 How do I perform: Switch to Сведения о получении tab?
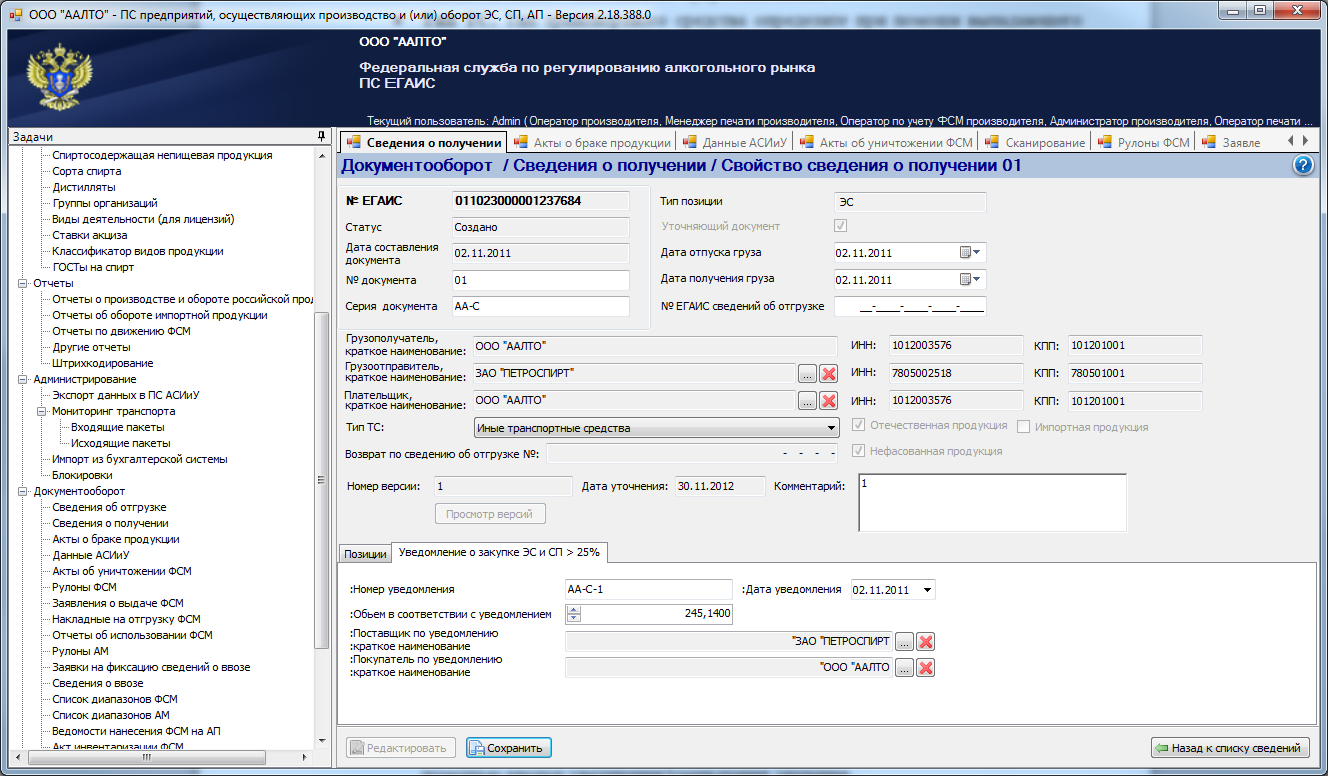click(423, 143)
